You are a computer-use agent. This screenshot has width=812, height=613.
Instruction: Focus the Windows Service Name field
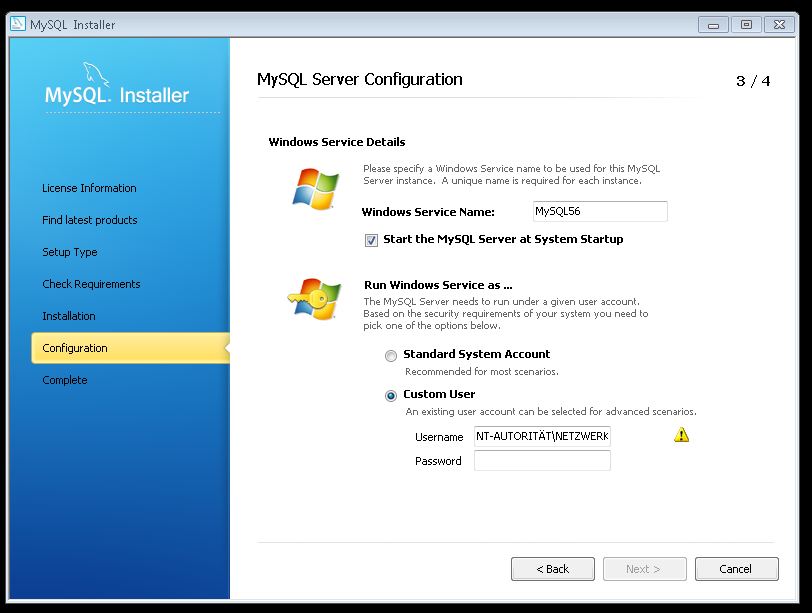[x=600, y=211]
